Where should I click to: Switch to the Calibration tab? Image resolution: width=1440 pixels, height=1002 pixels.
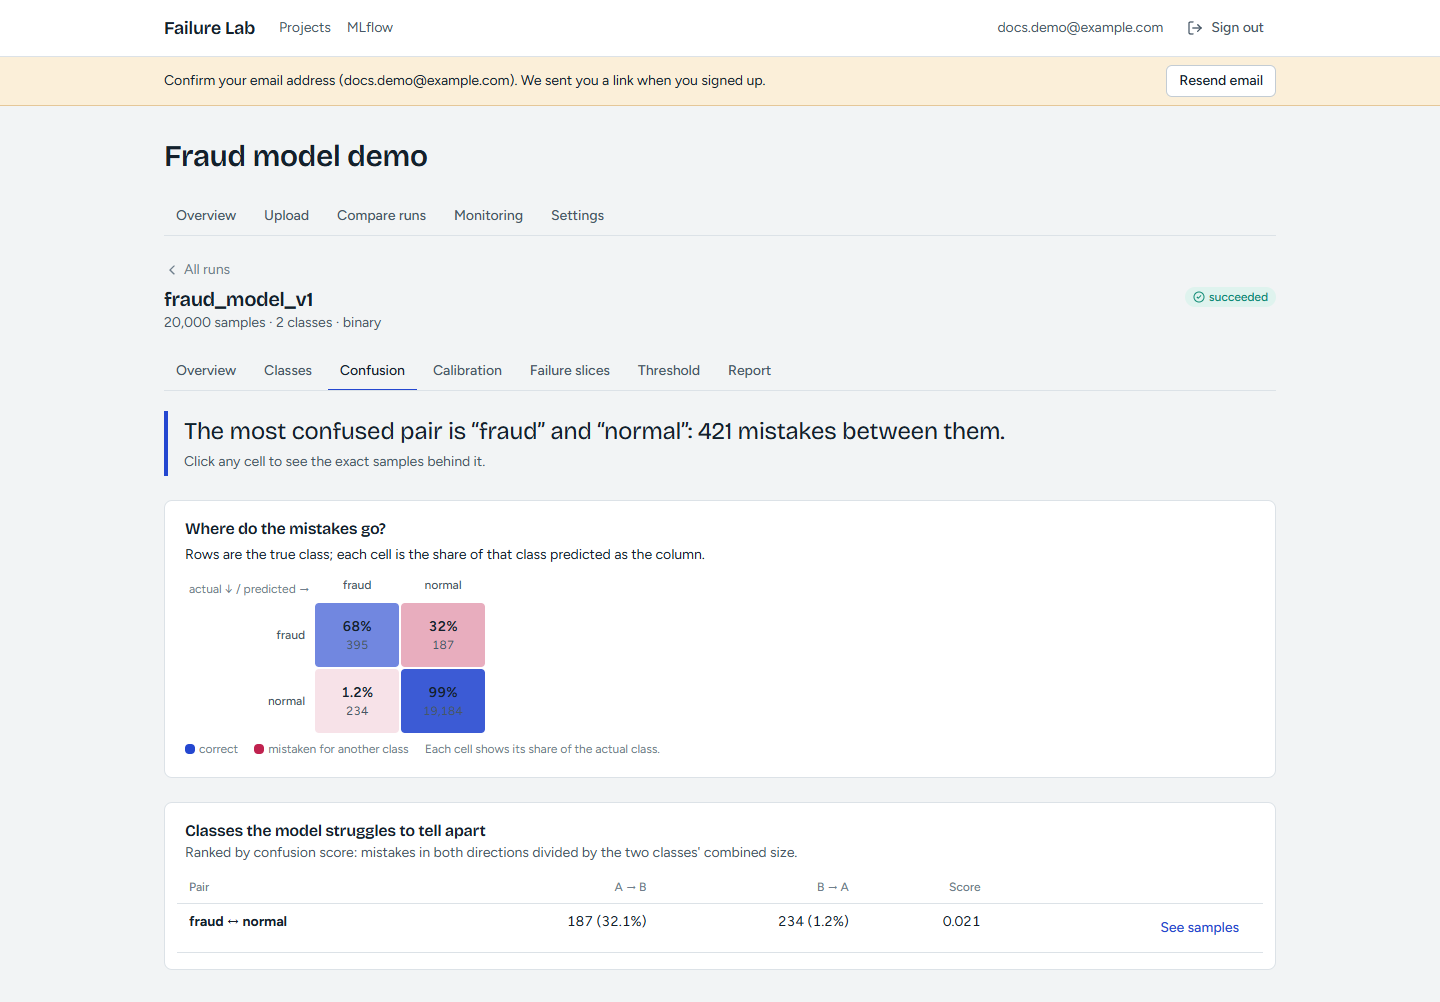coord(467,370)
